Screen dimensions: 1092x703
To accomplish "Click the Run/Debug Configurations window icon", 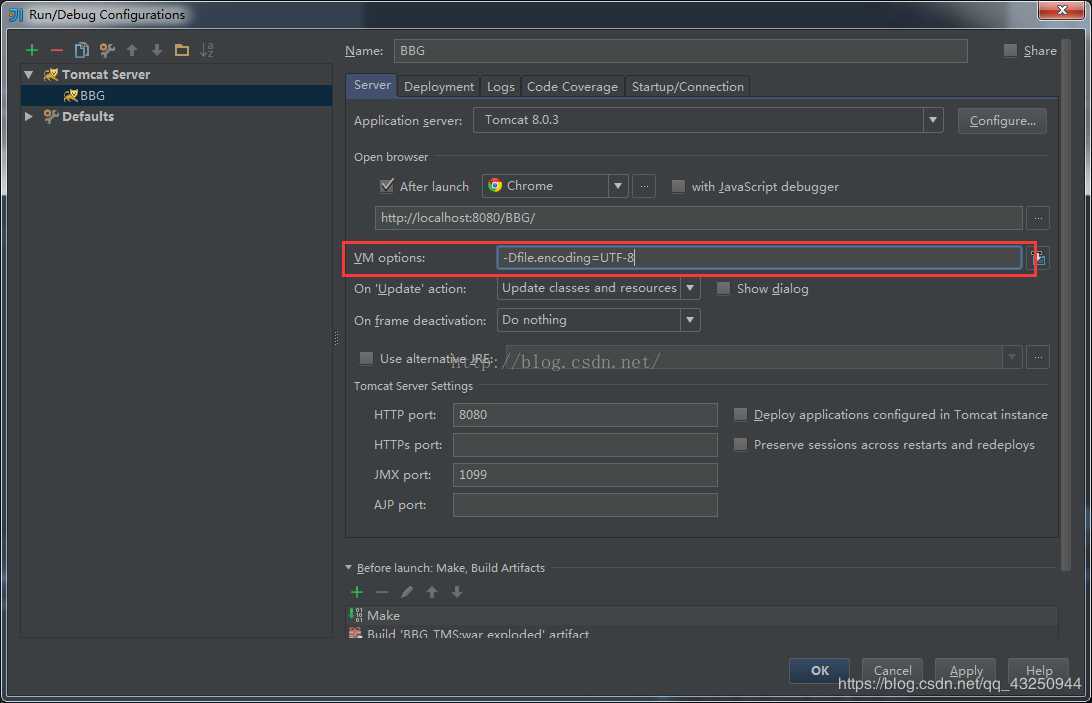I will pyautogui.click(x=15, y=14).
